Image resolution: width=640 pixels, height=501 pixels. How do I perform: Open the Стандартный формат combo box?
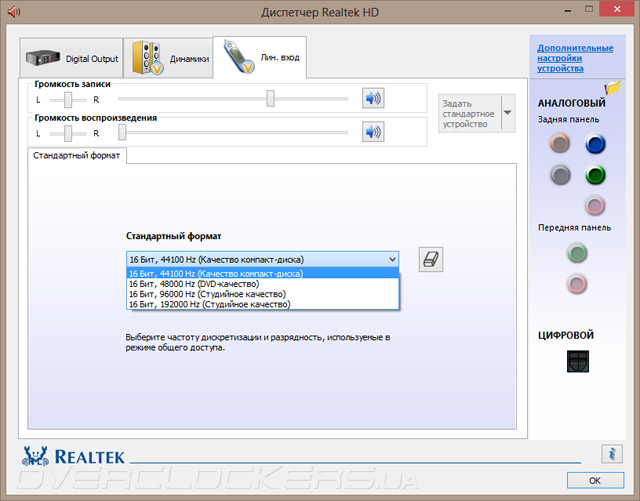(x=262, y=259)
